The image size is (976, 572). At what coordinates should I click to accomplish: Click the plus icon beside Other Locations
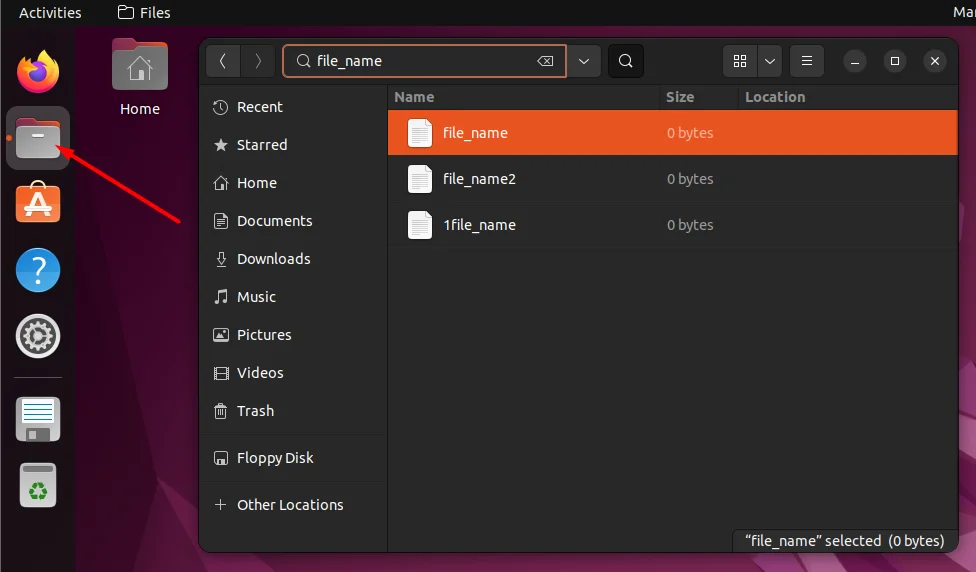(x=220, y=505)
